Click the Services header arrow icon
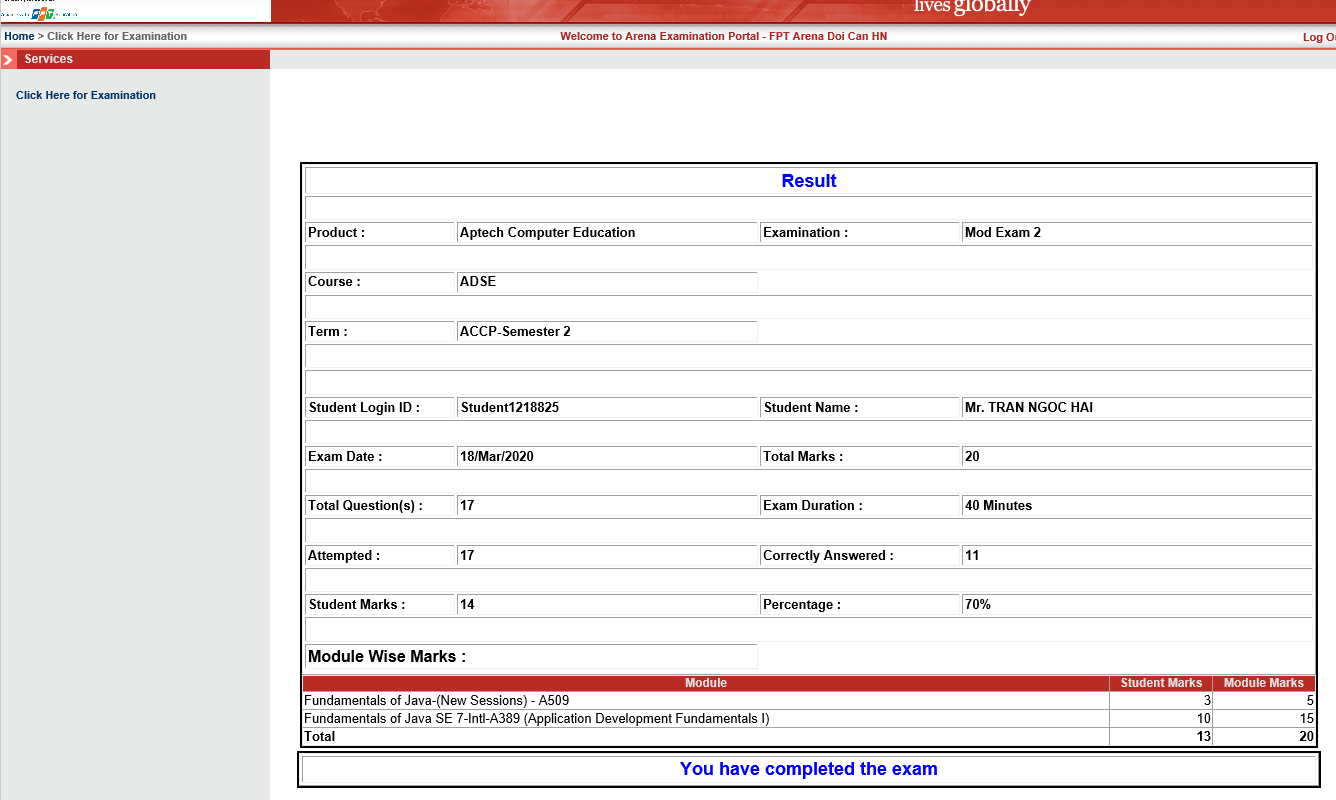The height and width of the screenshot is (800, 1336). click(x=8, y=60)
